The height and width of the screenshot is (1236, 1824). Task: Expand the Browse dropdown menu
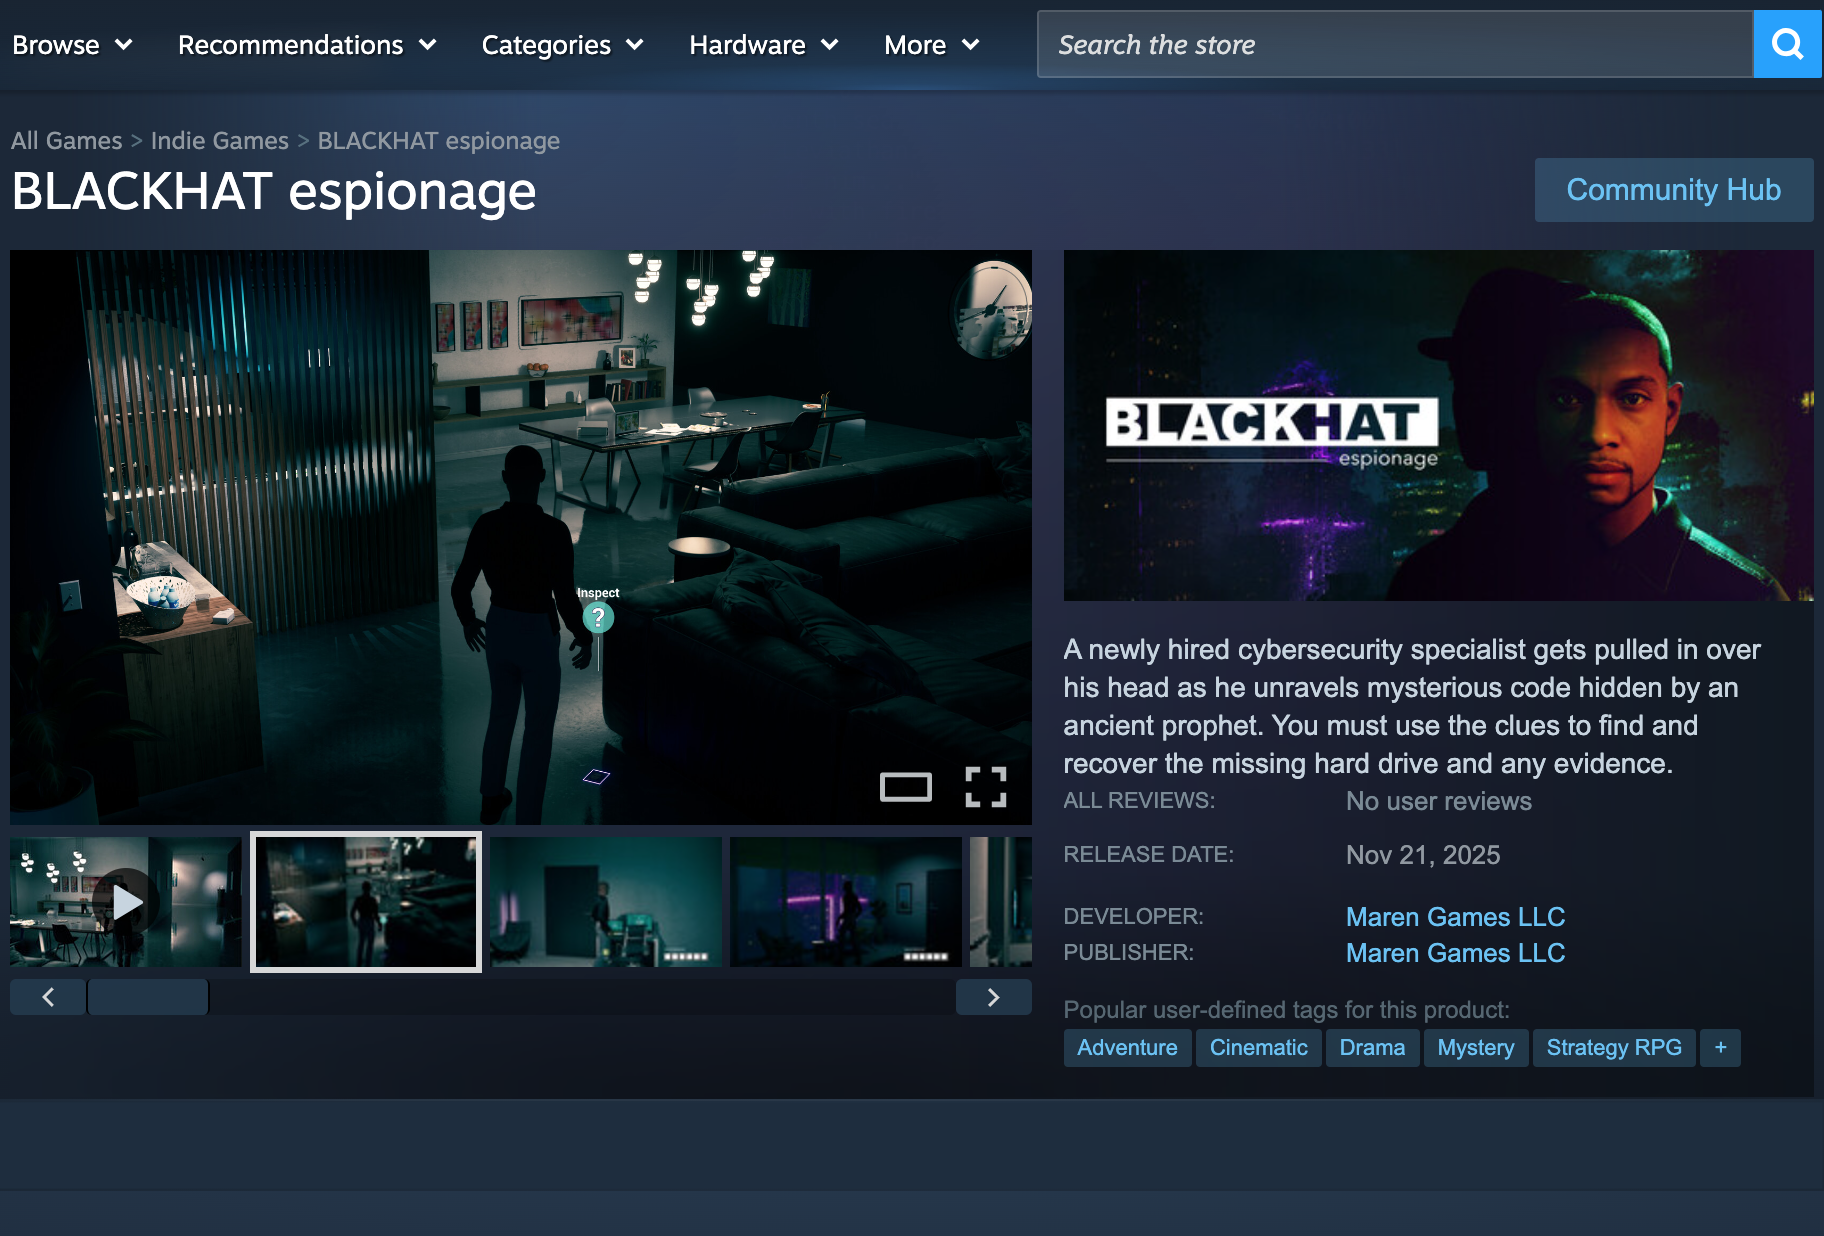[72, 45]
